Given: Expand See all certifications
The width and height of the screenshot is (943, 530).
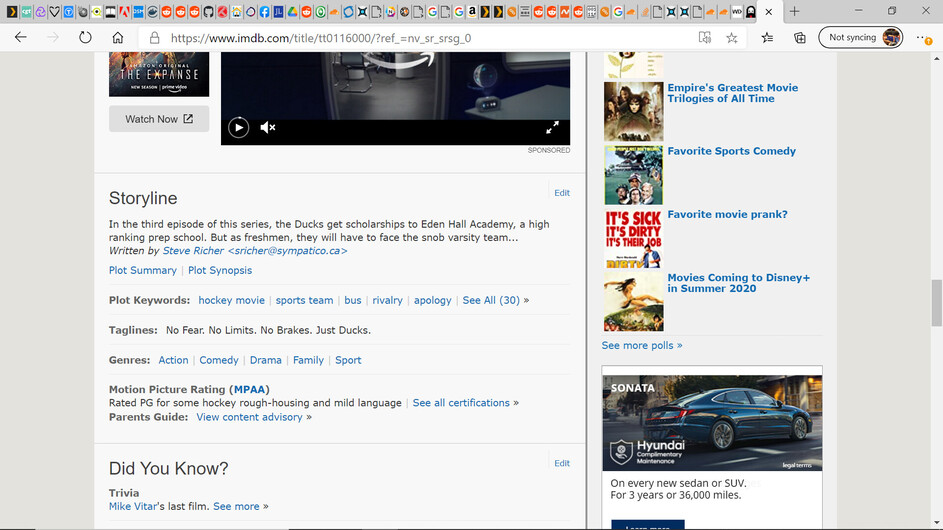Looking at the screenshot, I should [x=461, y=403].
